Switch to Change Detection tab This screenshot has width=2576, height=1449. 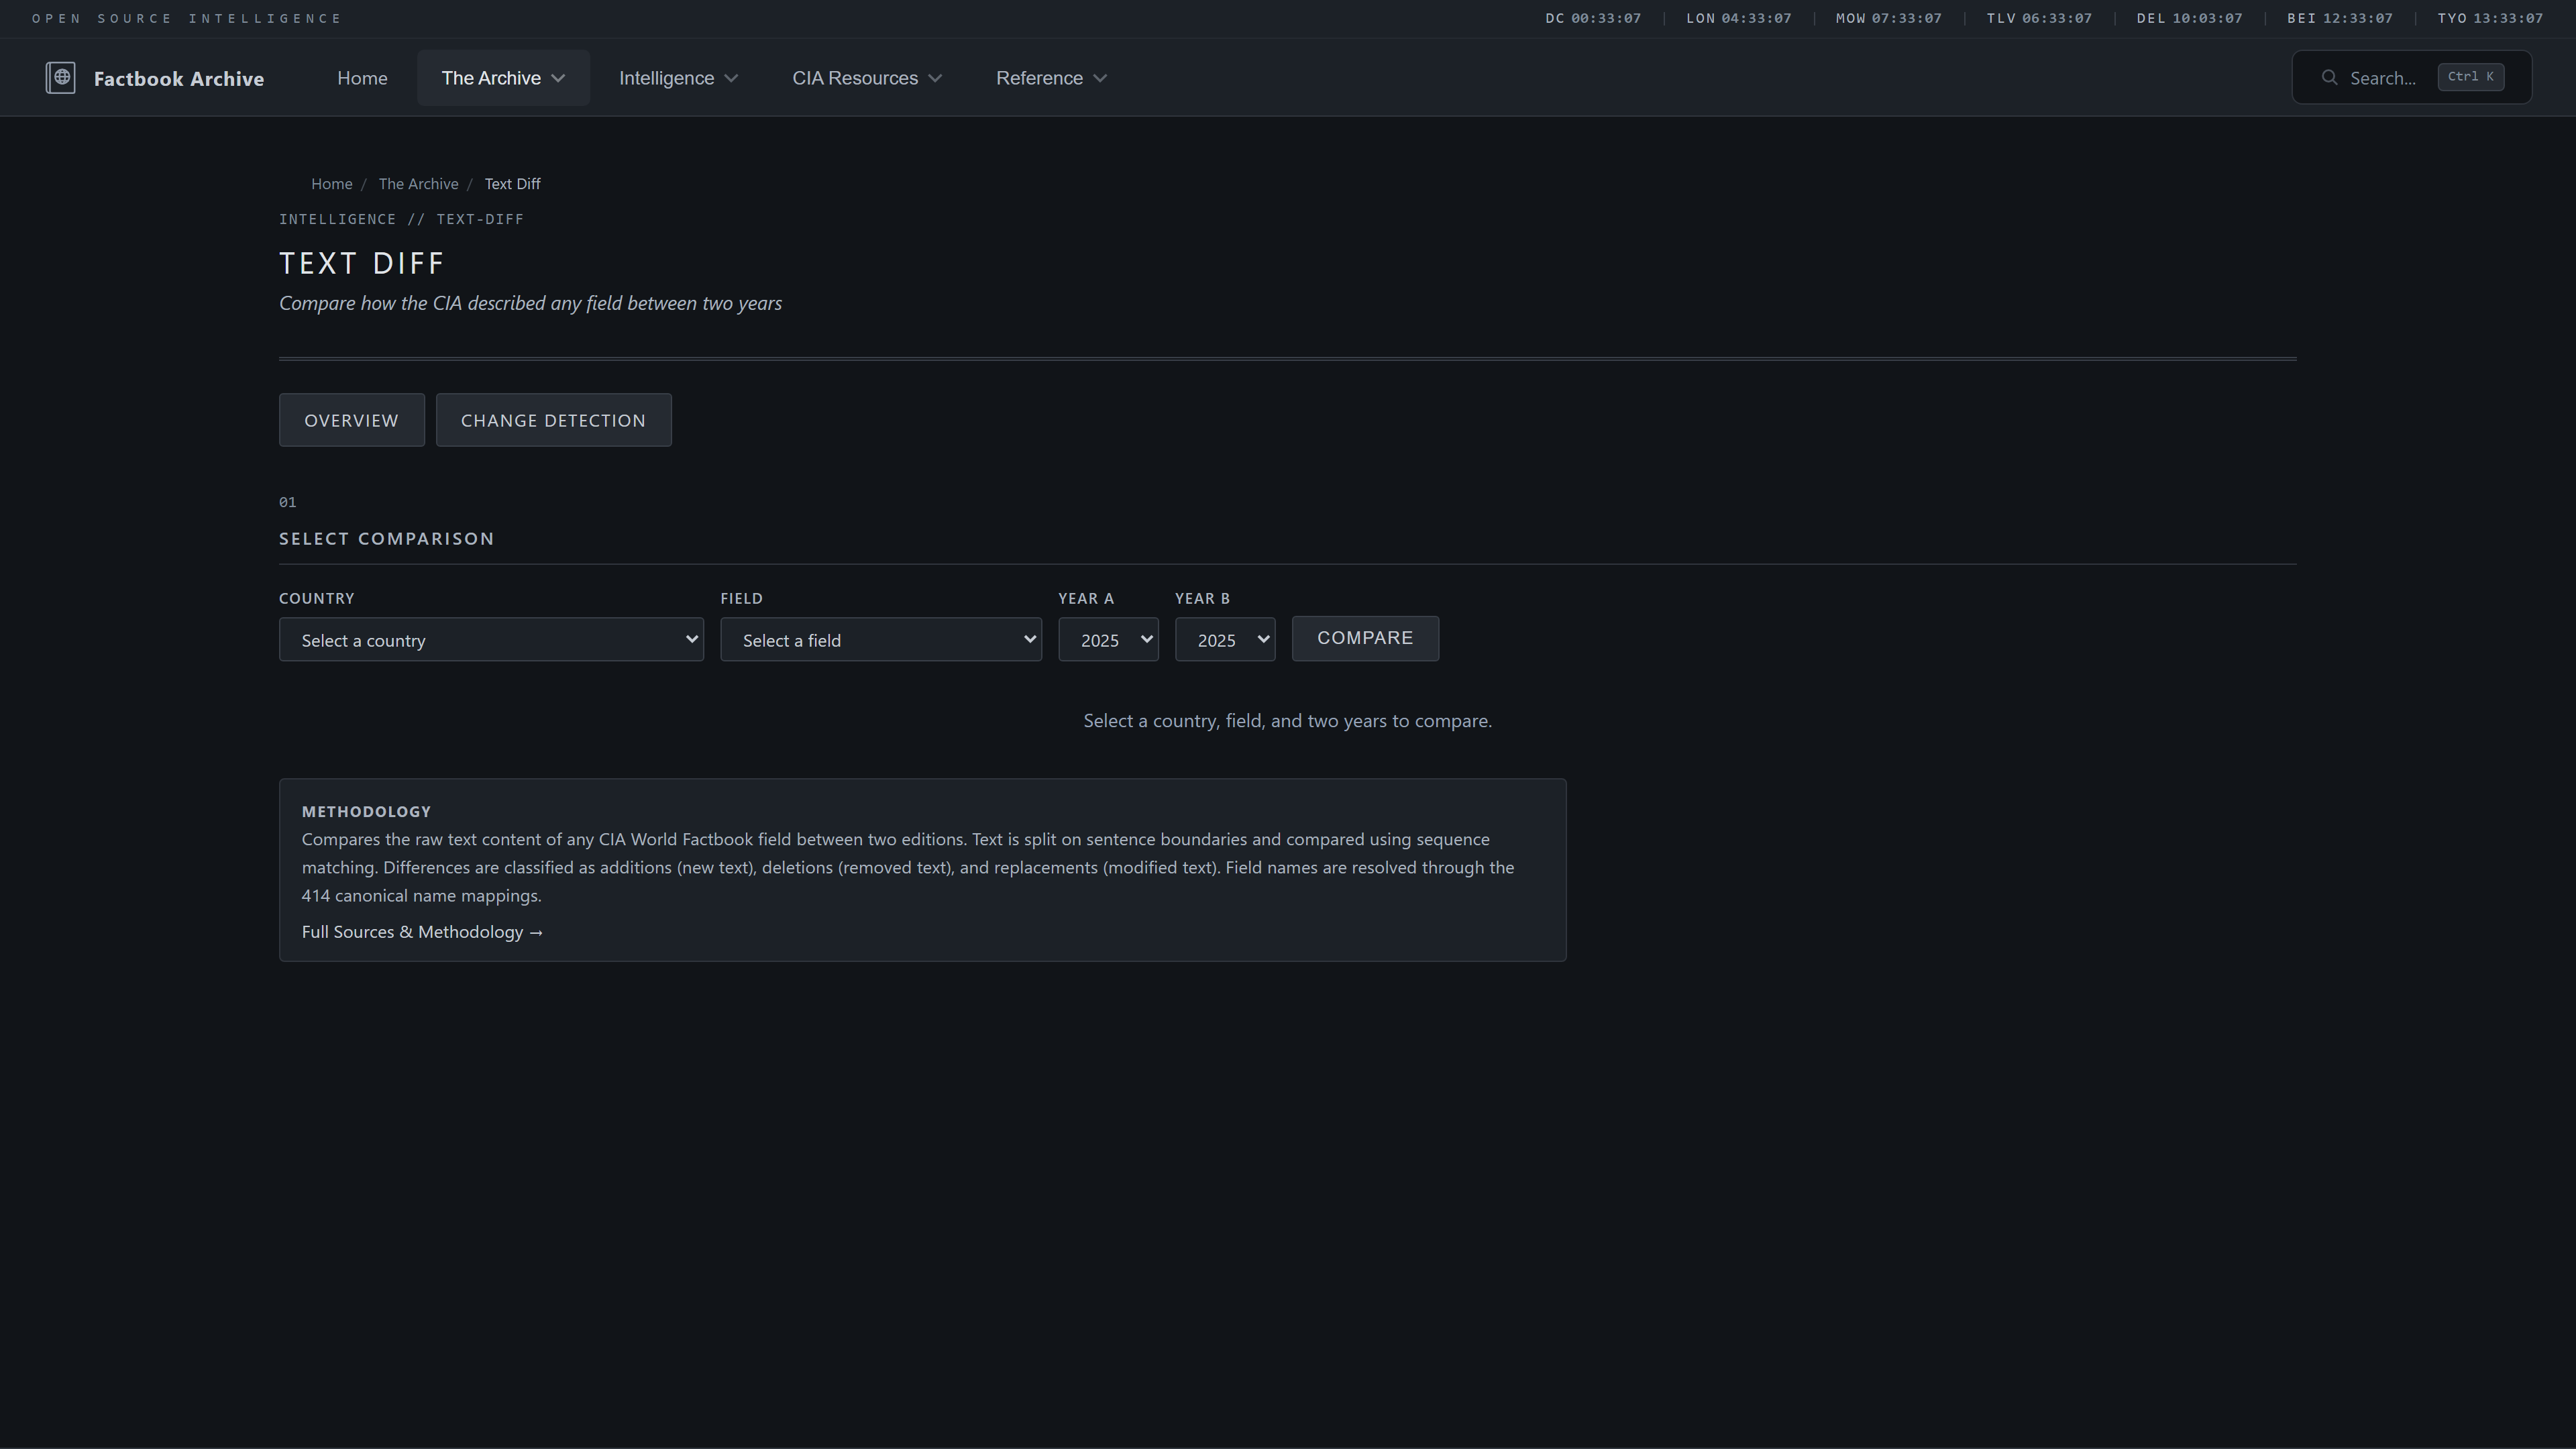pos(553,420)
